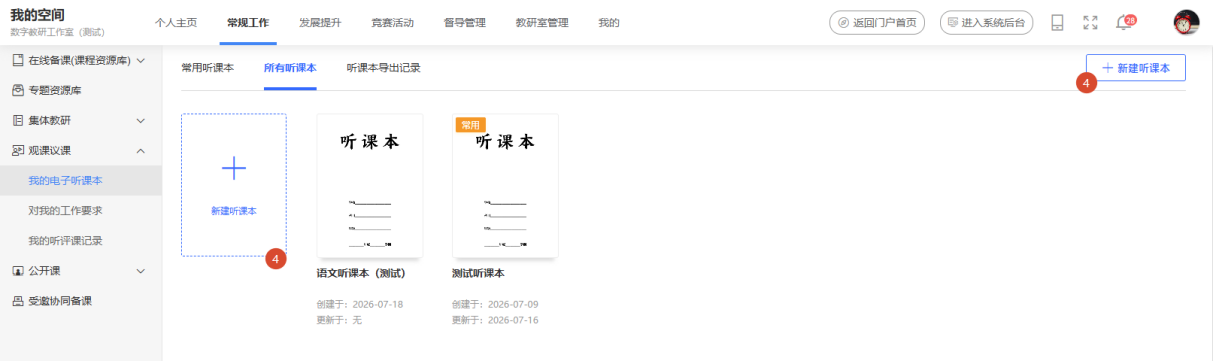Click 创建于：2026-07-09 date text

(x=495, y=304)
